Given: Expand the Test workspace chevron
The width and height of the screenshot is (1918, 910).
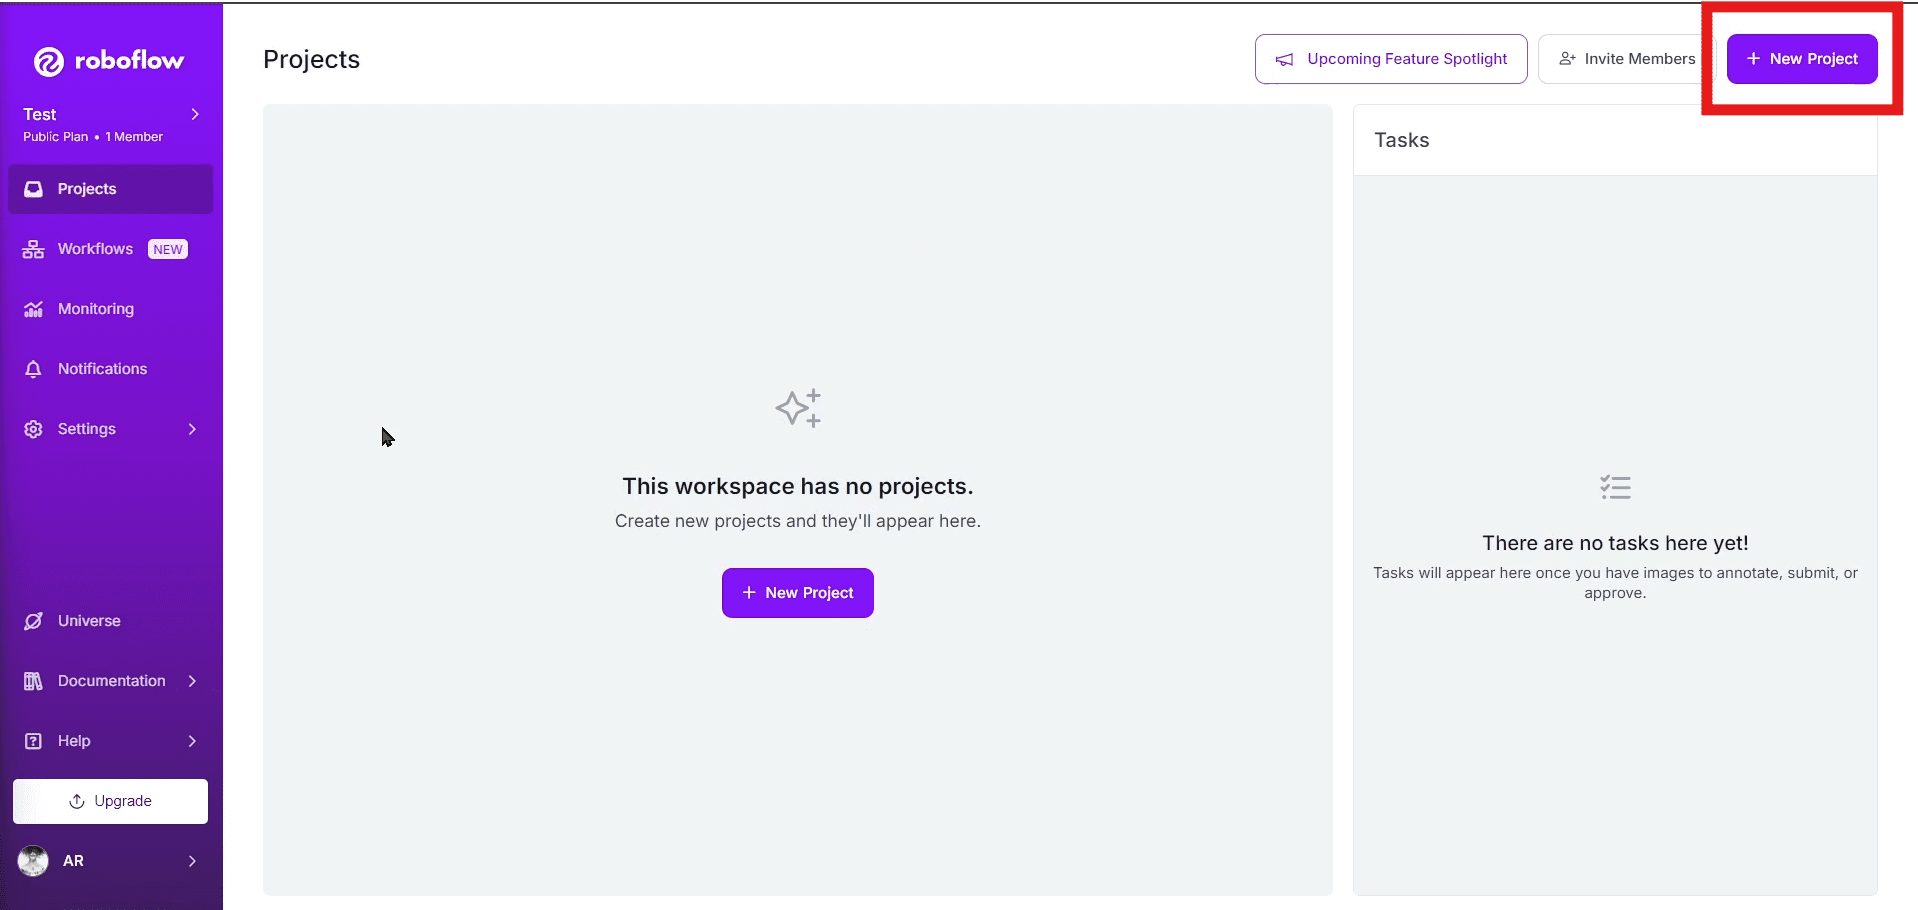Looking at the screenshot, I should pos(195,114).
